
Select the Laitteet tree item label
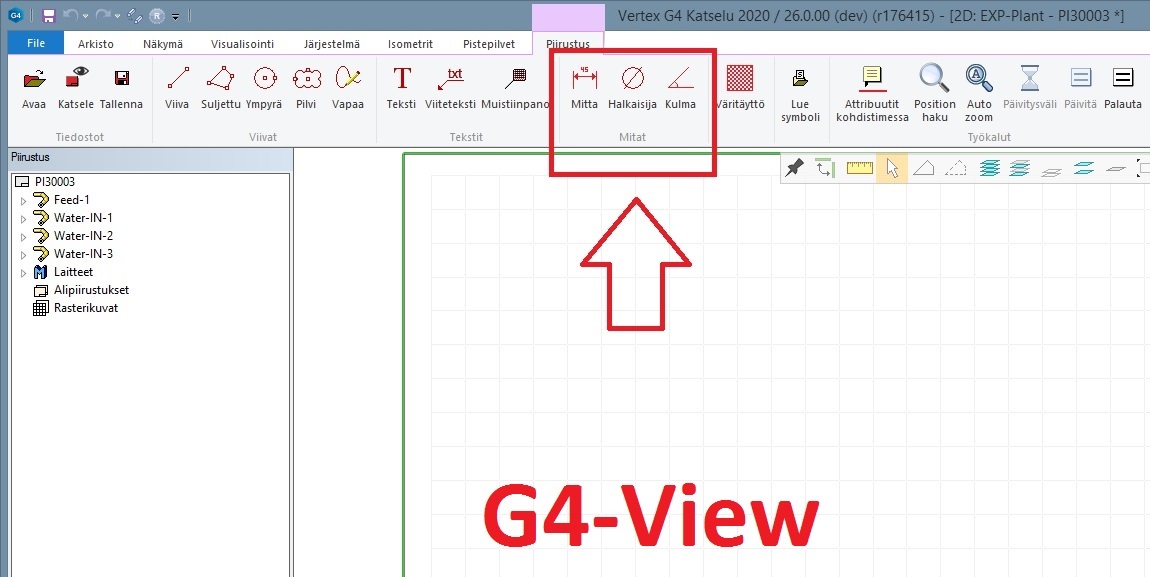click(x=73, y=272)
